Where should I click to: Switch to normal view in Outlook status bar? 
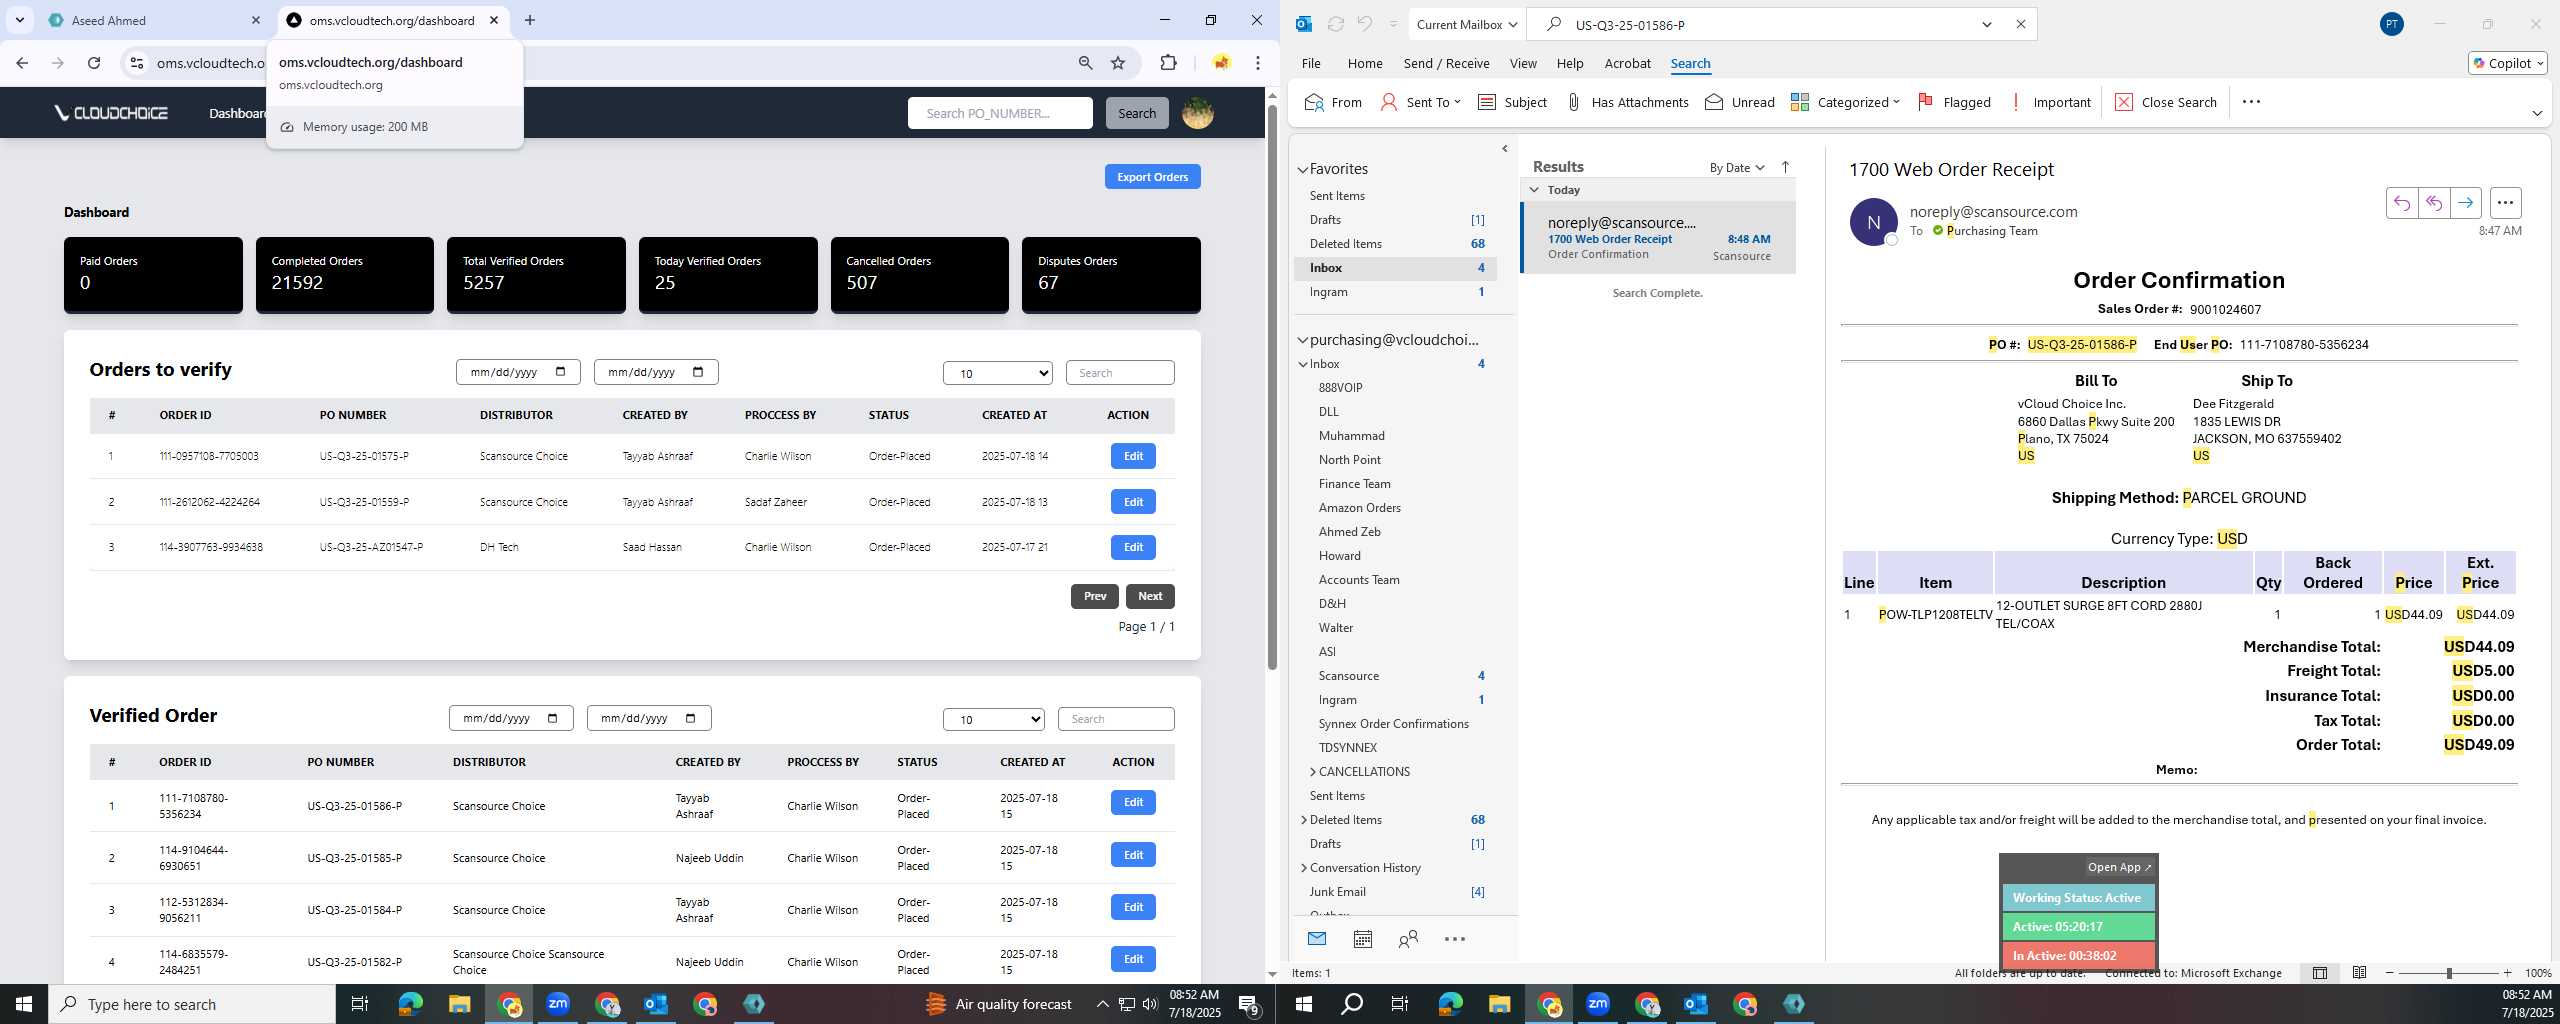click(x=2319, y=973)
